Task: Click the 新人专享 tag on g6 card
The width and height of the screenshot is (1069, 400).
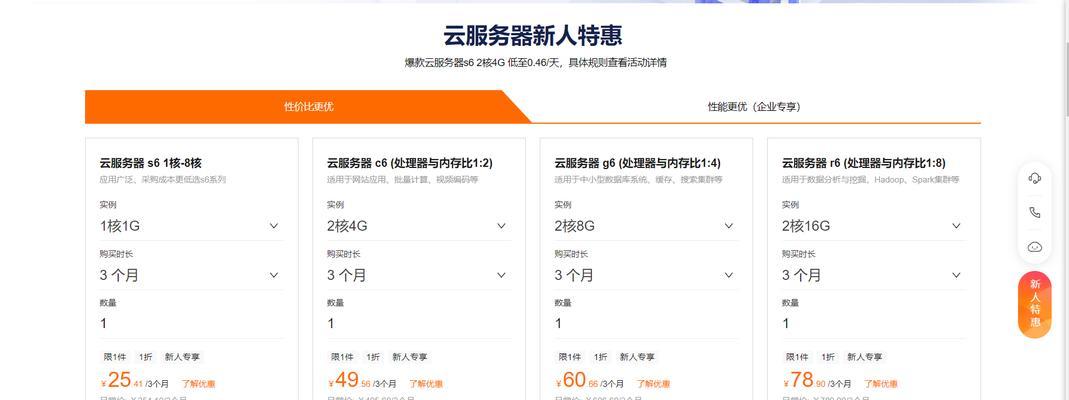Action: (637, 357)
